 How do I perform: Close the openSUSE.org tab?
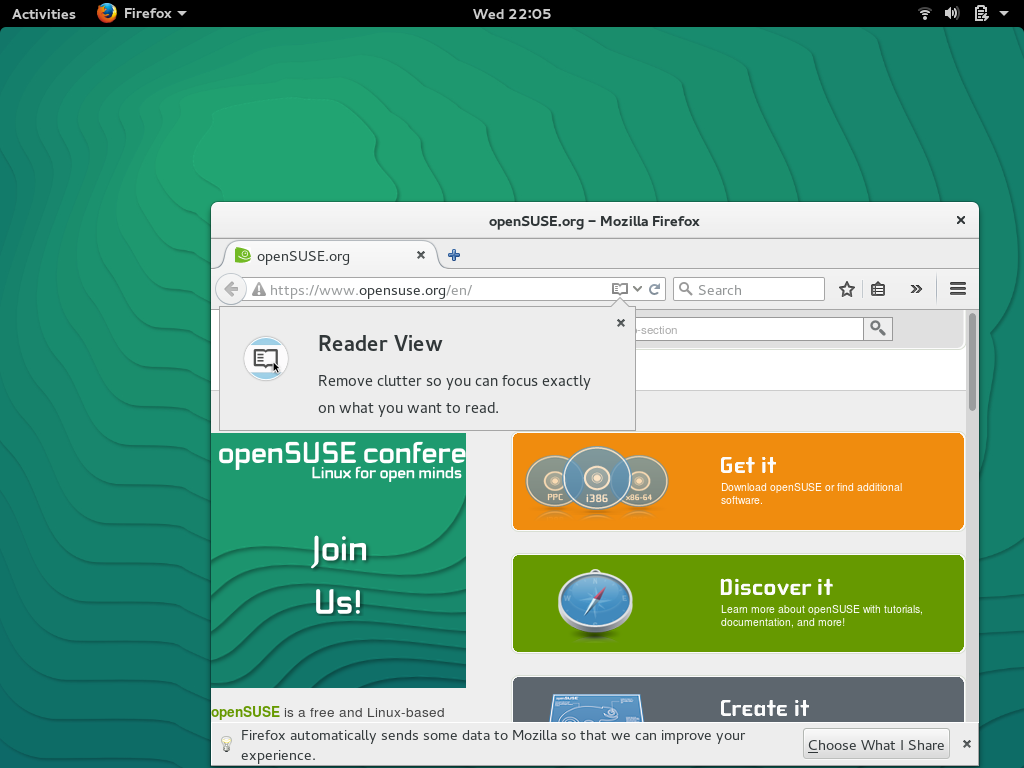421,255
